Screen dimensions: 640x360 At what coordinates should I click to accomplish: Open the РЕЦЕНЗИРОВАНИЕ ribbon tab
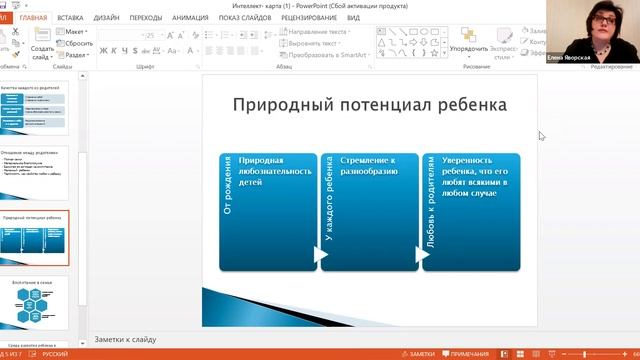click(x=309, y=18)
